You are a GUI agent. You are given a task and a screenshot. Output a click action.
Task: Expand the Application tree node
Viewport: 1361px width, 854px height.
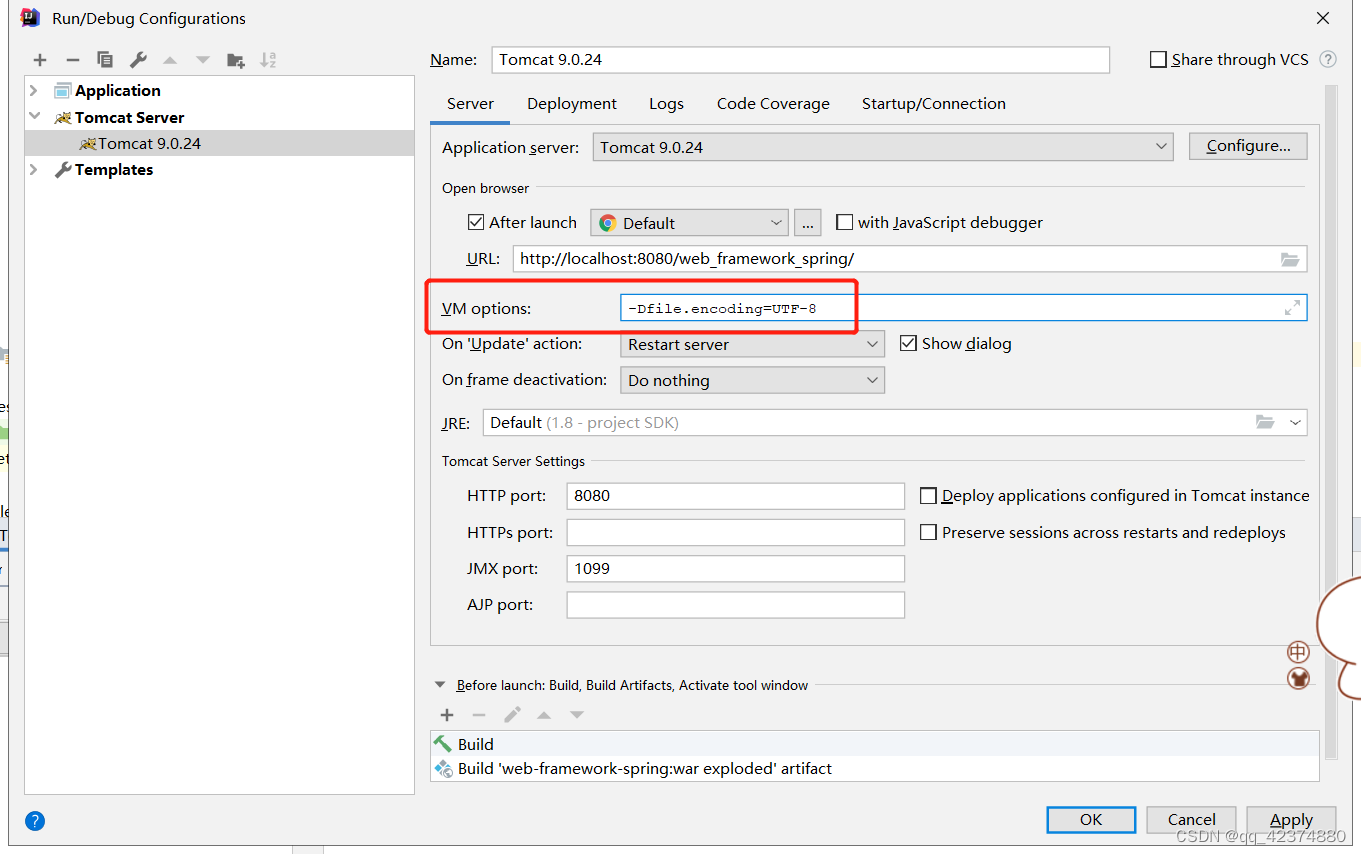(x=34, y=91)
